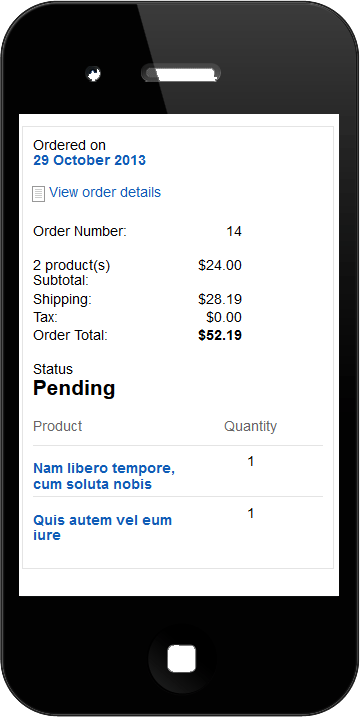Click the Pending status text

[x=74, y=388]
